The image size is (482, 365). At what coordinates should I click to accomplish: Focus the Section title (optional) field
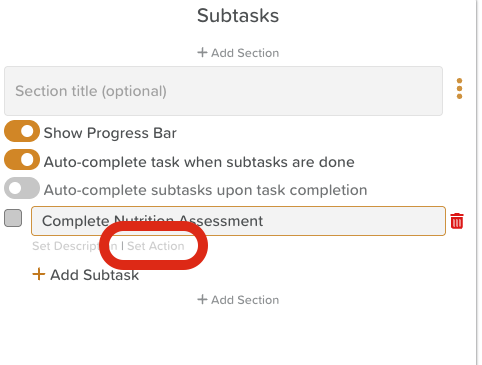(x=223, y=91)
